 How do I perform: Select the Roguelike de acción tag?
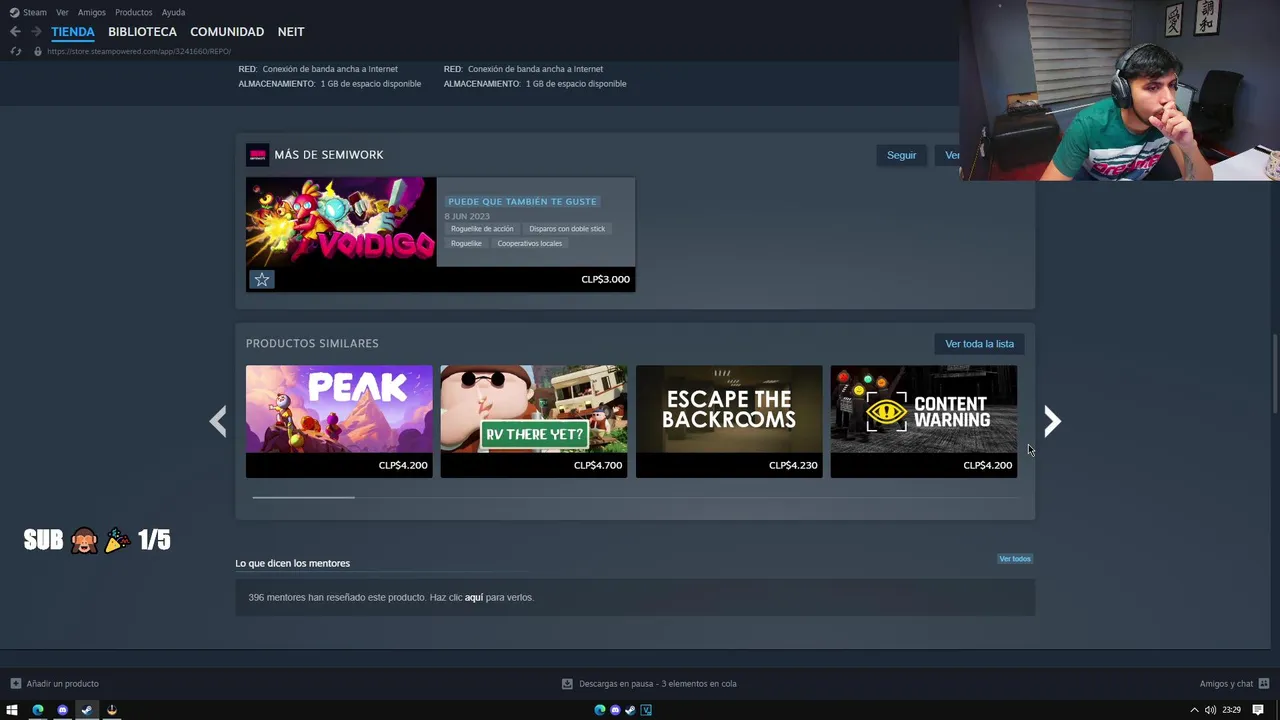[x=482, y=229]
